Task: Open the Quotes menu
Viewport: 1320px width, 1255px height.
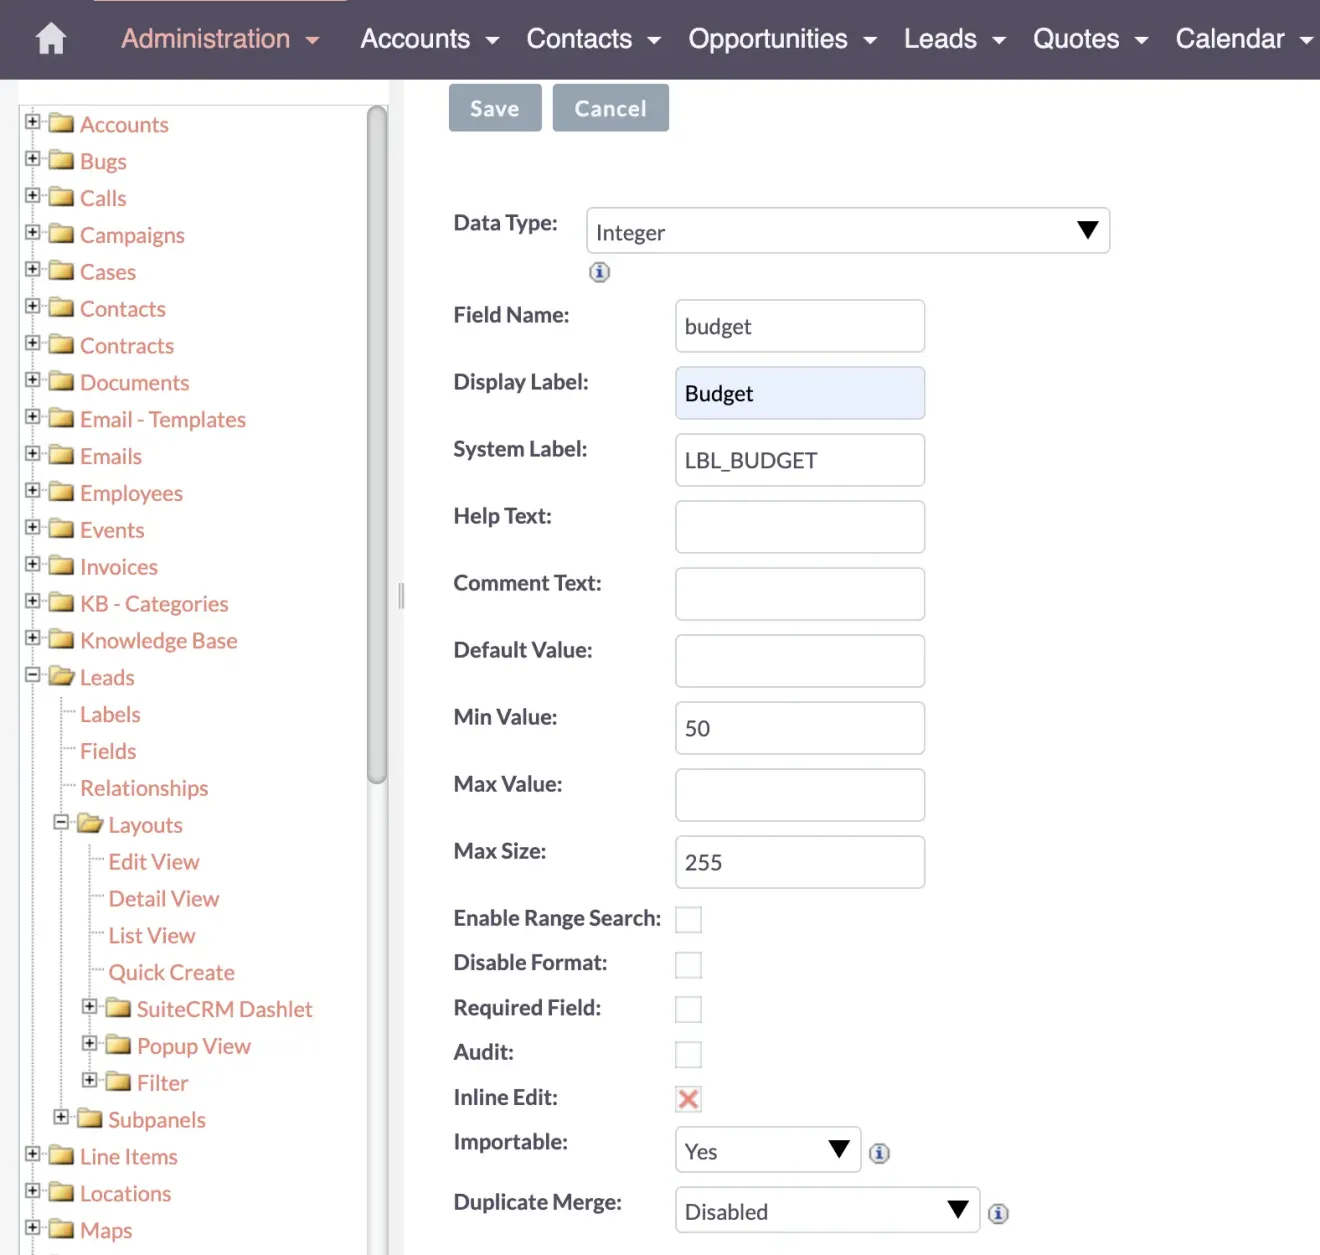Action: tap(1078, 39)
